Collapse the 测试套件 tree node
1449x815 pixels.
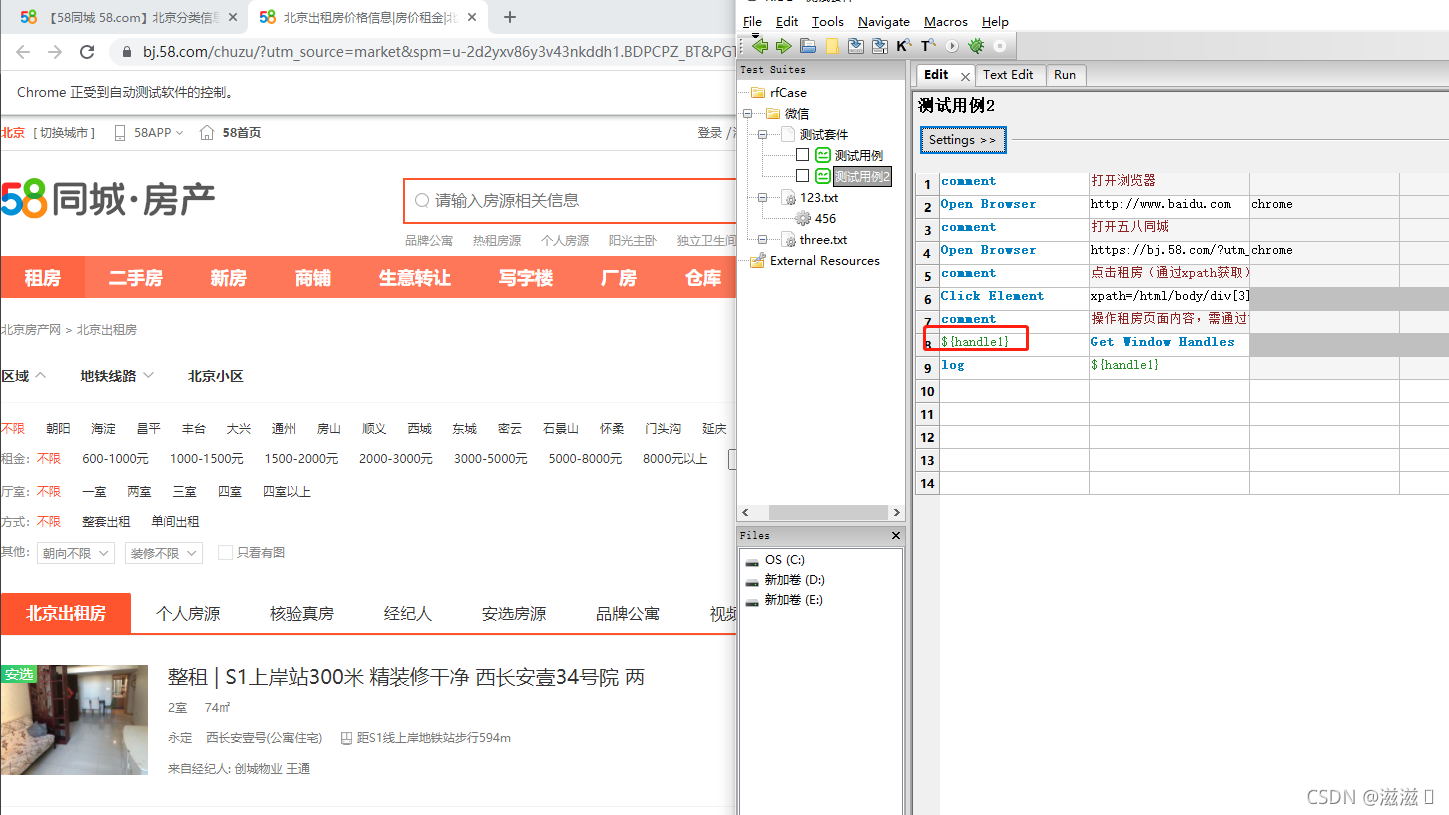(x=762, y=134)
